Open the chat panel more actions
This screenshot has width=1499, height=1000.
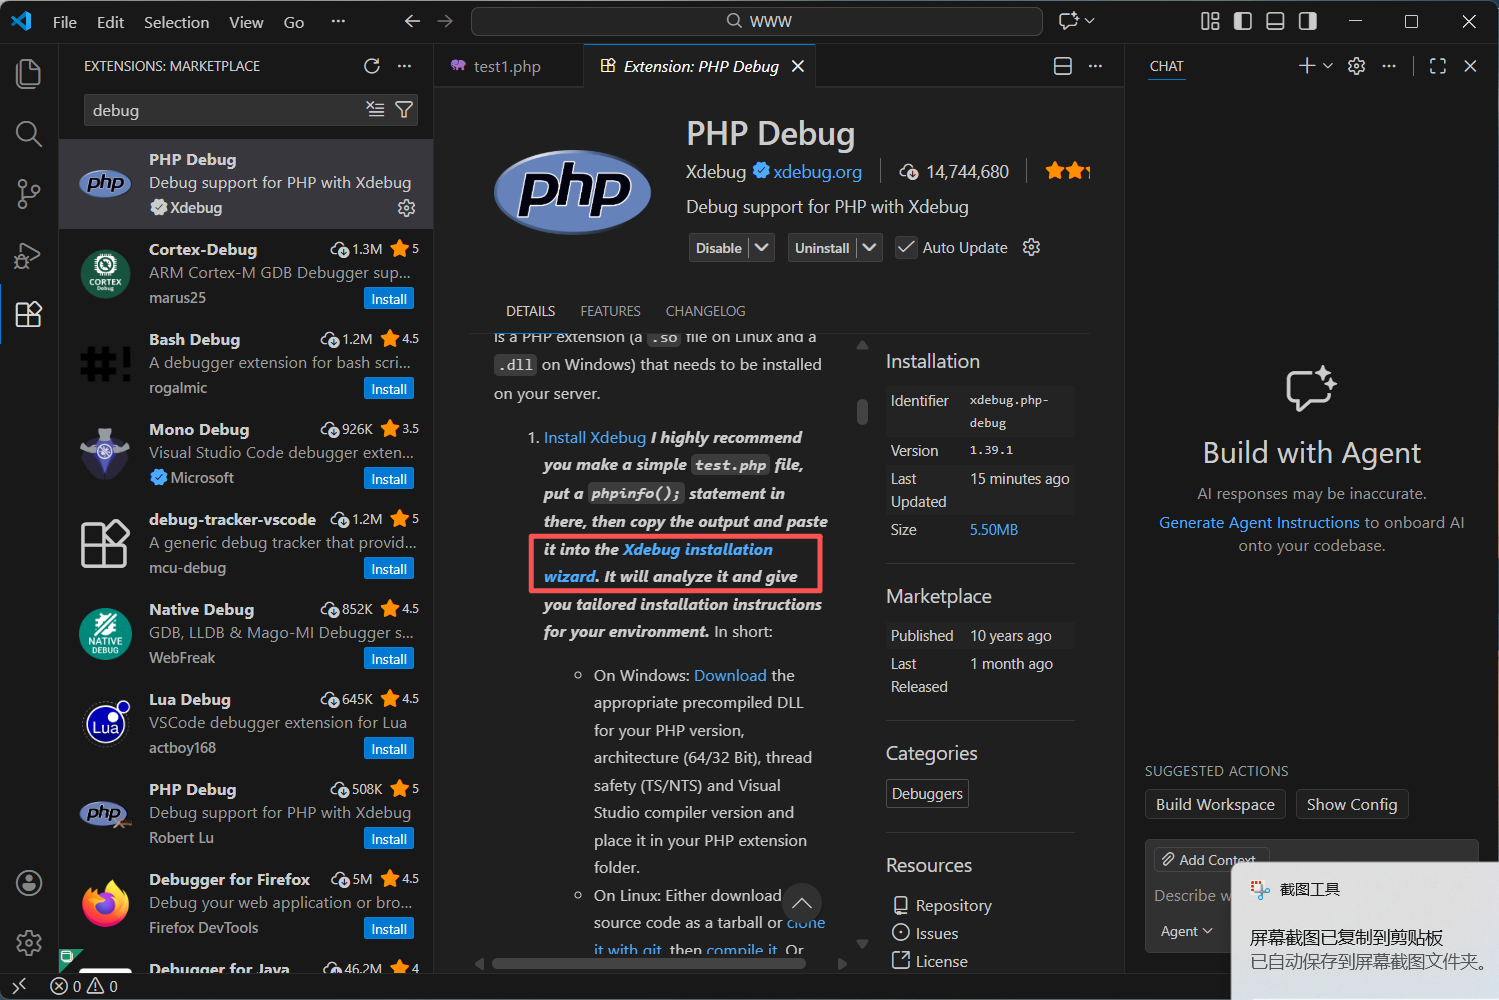click(x=1389, y=66)
